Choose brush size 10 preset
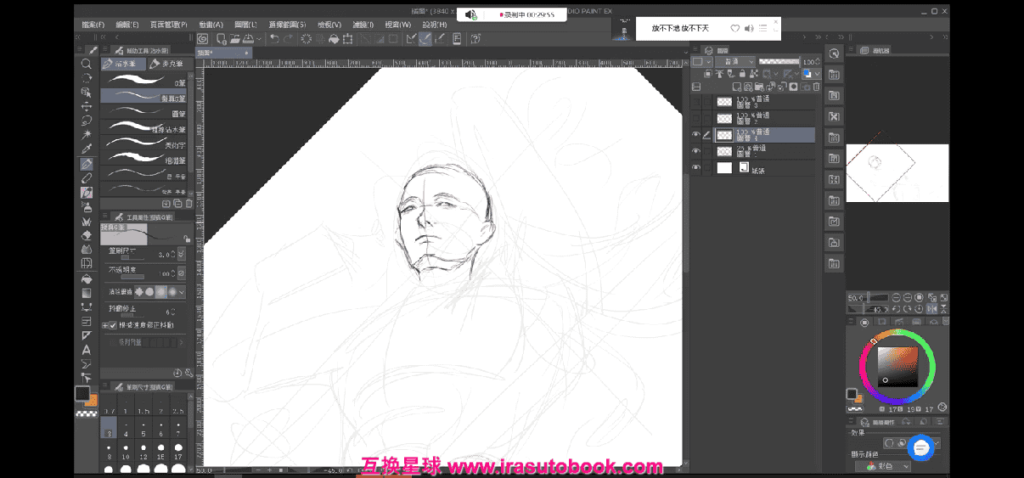Screen dimensions: 1024x478 pyautogui.click(x=125, y=452)
